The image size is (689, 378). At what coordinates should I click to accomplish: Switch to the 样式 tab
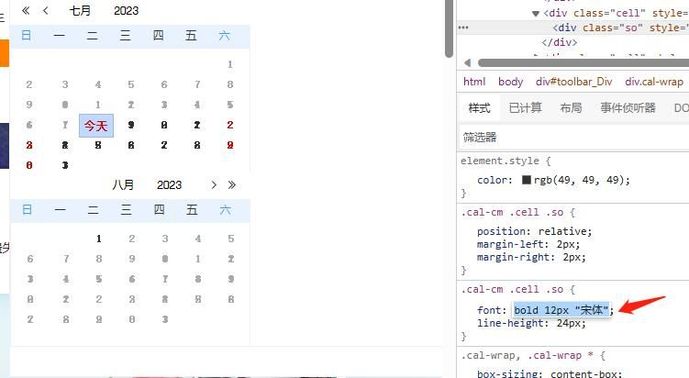(x=479, y=108)
